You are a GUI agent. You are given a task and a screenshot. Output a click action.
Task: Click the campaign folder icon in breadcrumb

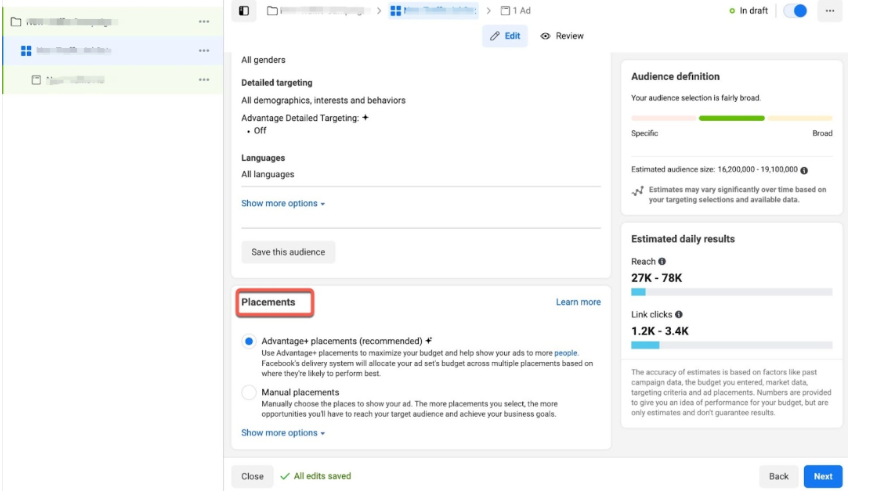tap(273, 11)
